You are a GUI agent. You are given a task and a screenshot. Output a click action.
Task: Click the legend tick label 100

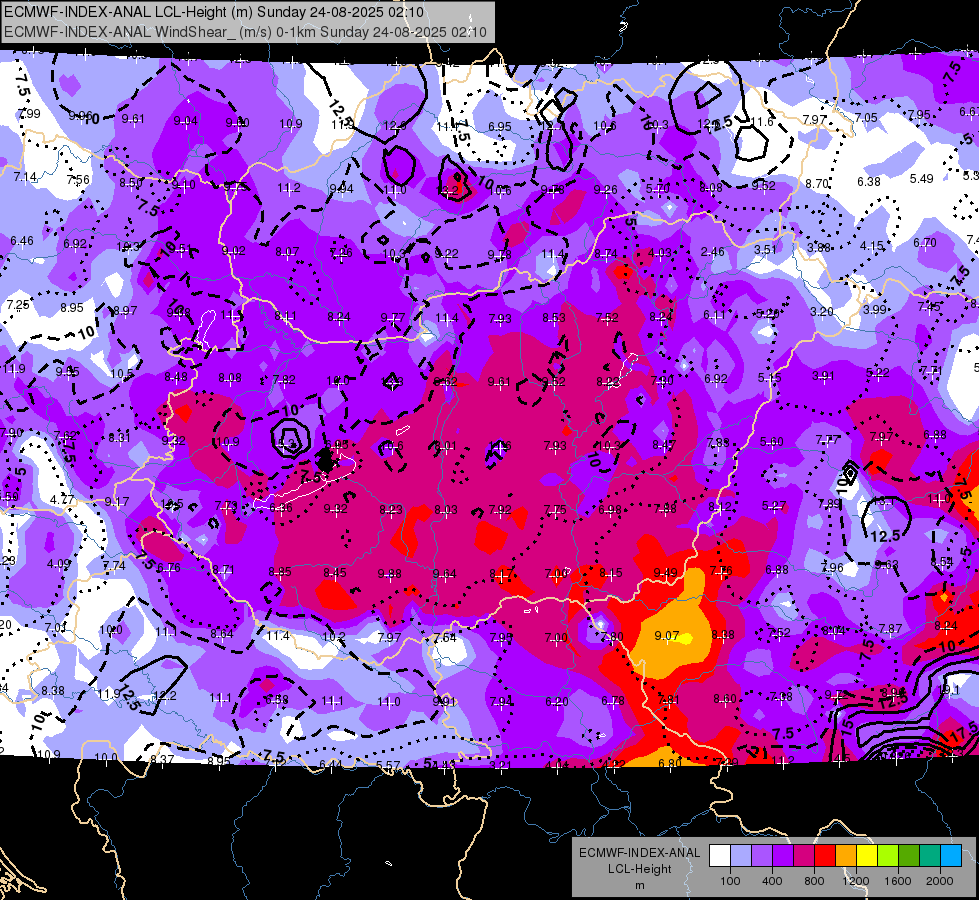point(730,881)
